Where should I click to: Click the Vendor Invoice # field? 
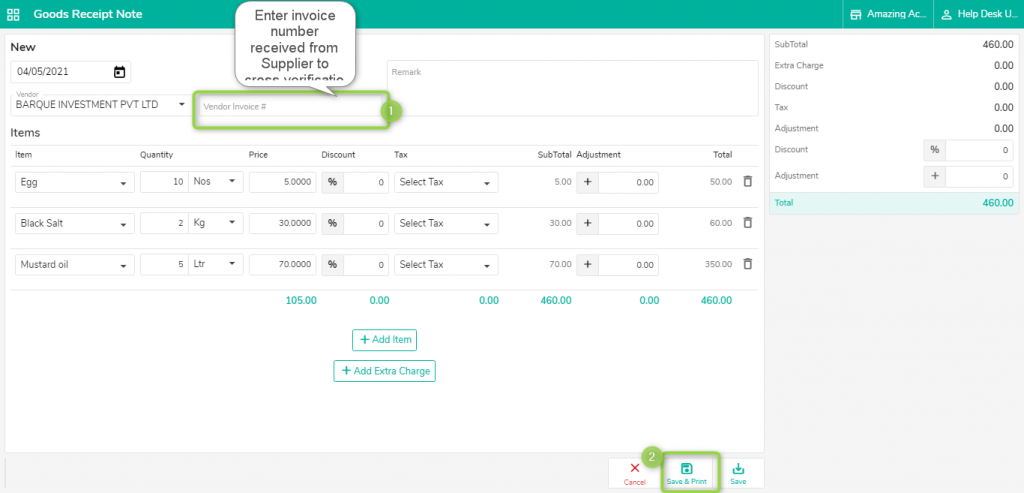[290, 106]
